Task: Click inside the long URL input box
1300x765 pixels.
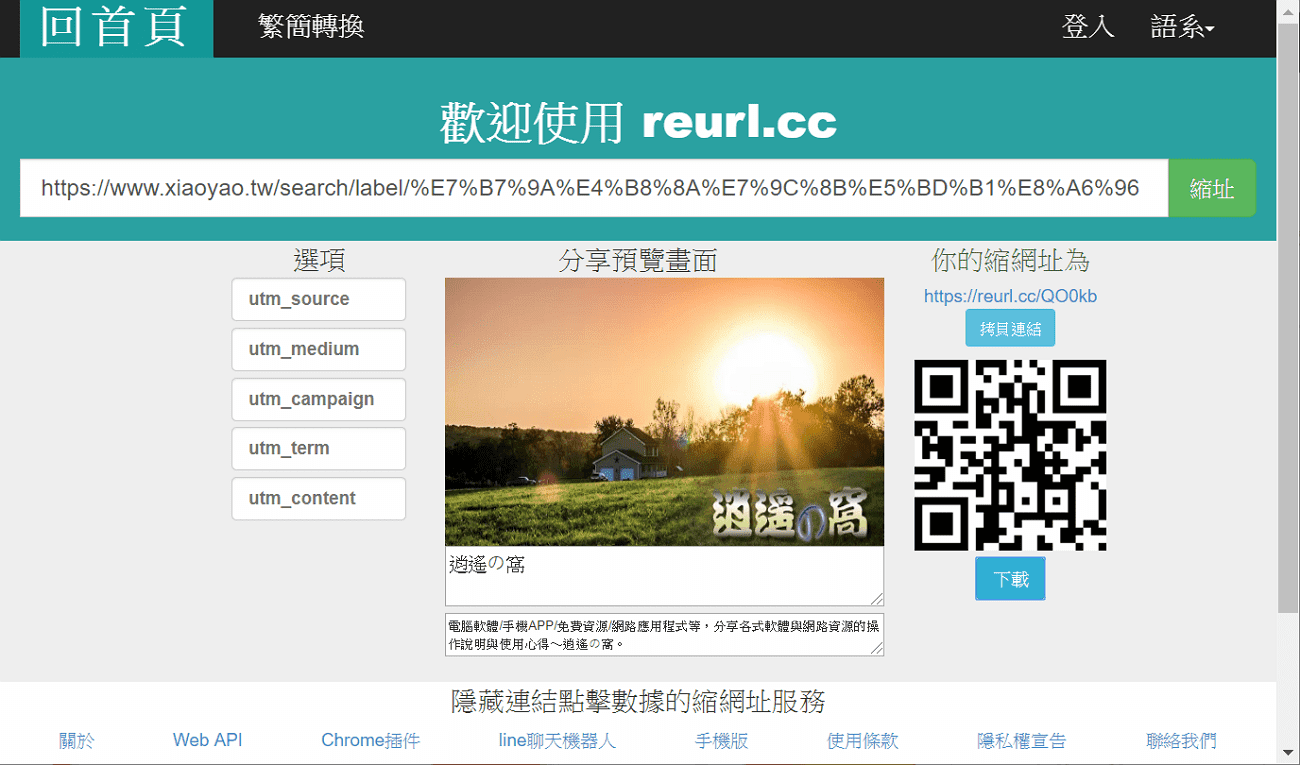Action: point(594,188)
